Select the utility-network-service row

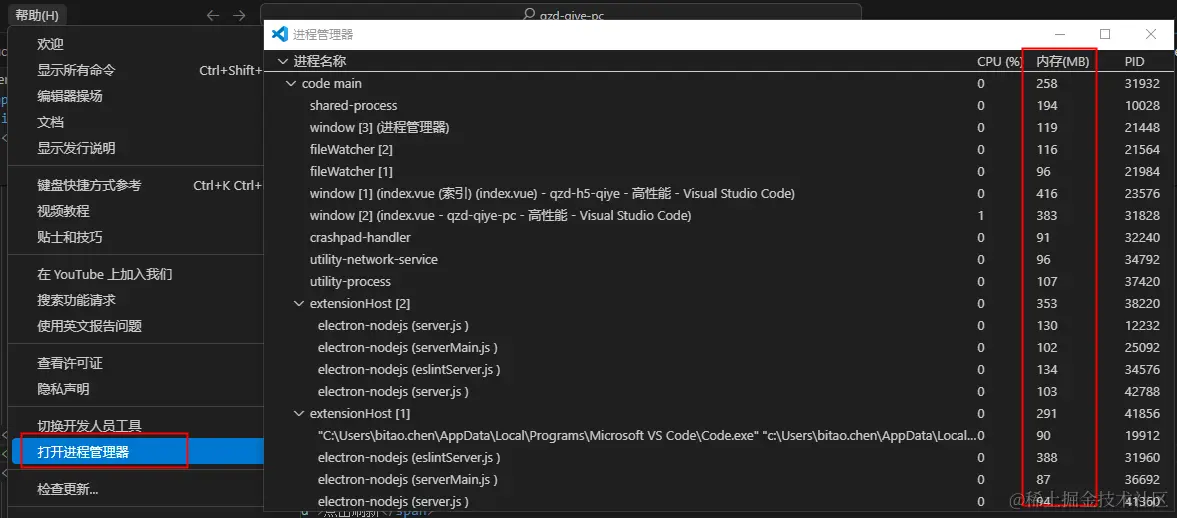720,260
